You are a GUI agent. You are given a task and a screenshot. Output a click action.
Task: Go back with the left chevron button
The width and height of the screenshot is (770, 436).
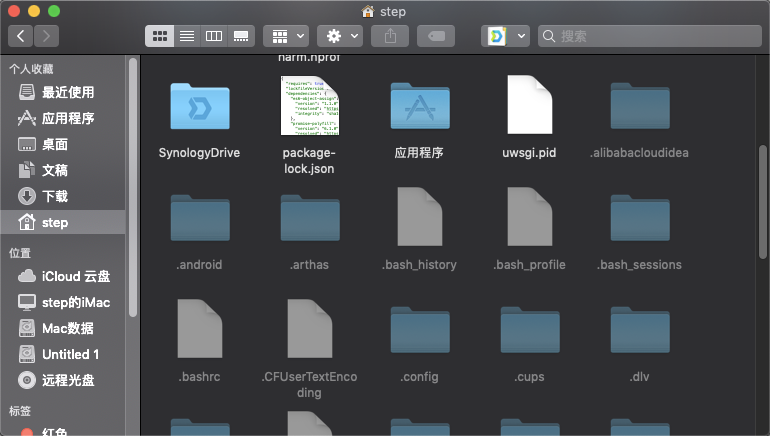21,36
